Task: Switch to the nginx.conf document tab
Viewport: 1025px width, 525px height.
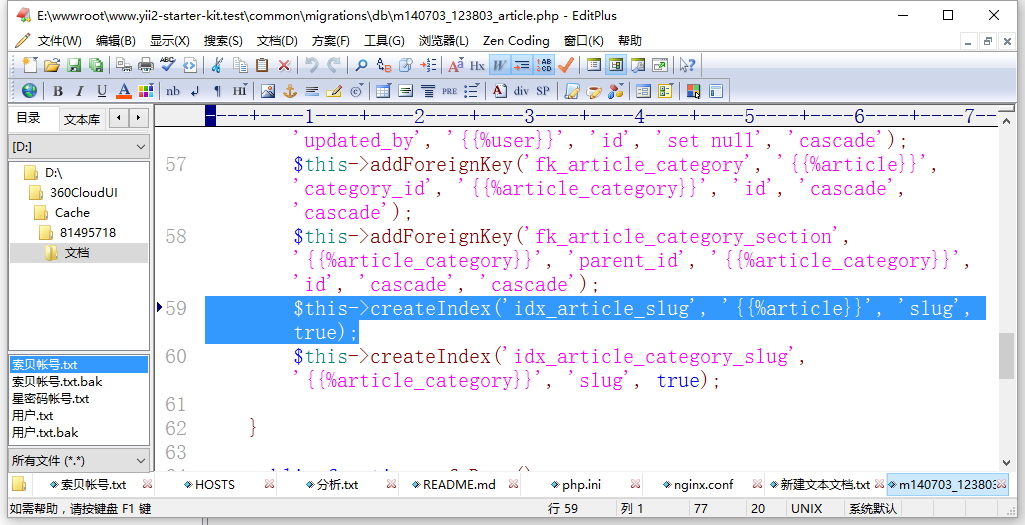Action: [702, 485]
